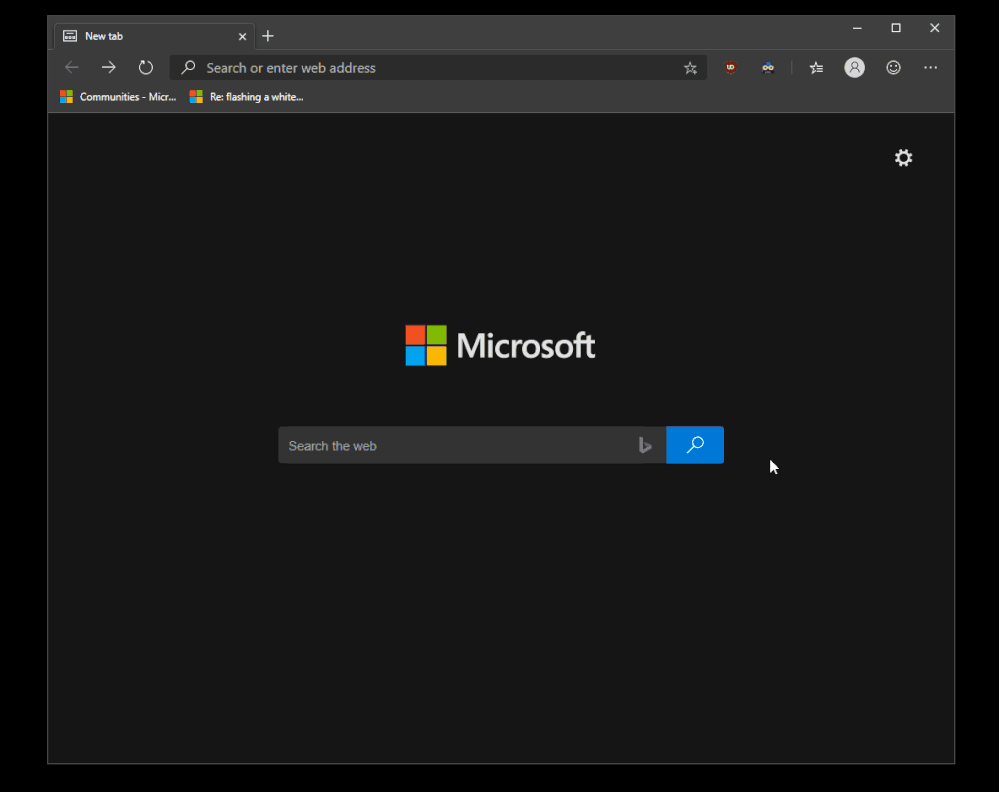The height and width of the screenshot is (792, 999).
Task: Open the Re: flashing a white... bookmark
Action: pyautogui.click(x=247, y=97)
